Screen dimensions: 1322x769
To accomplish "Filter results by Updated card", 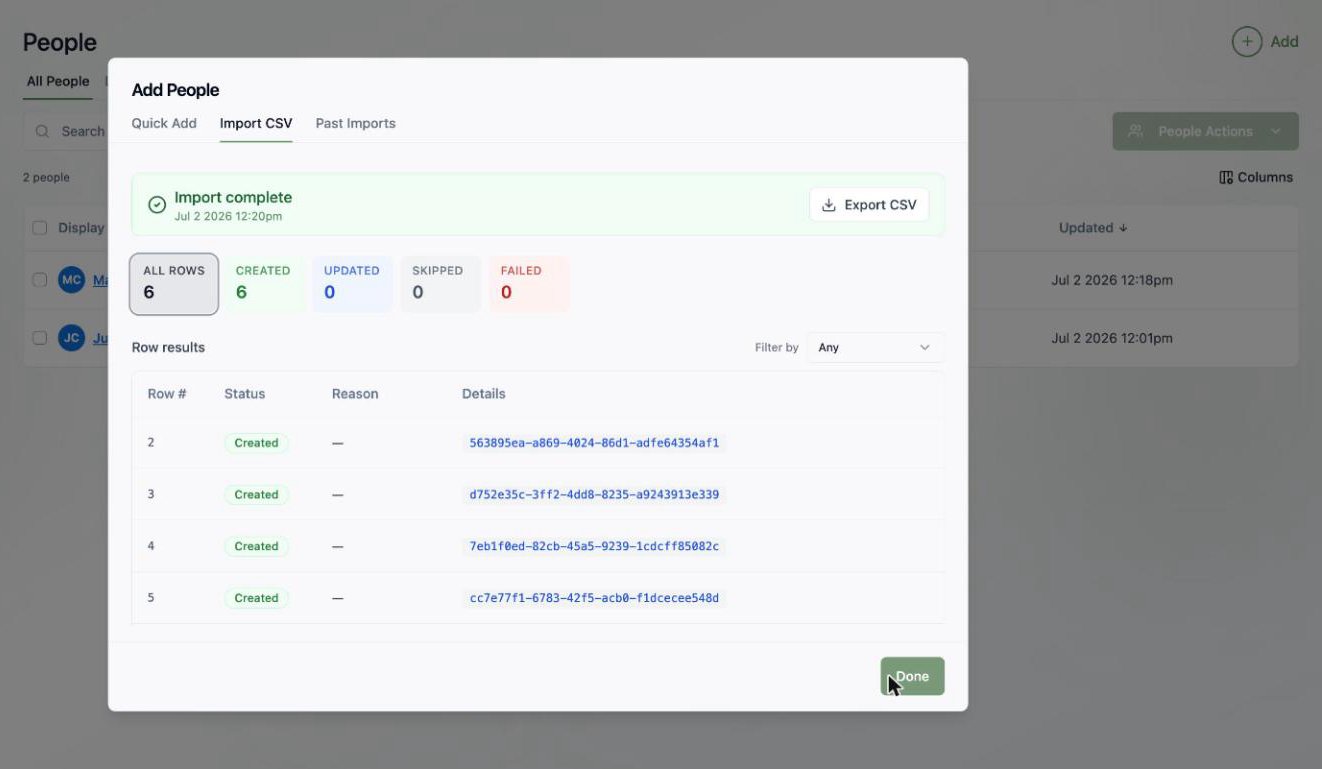I will coord(352,284).
